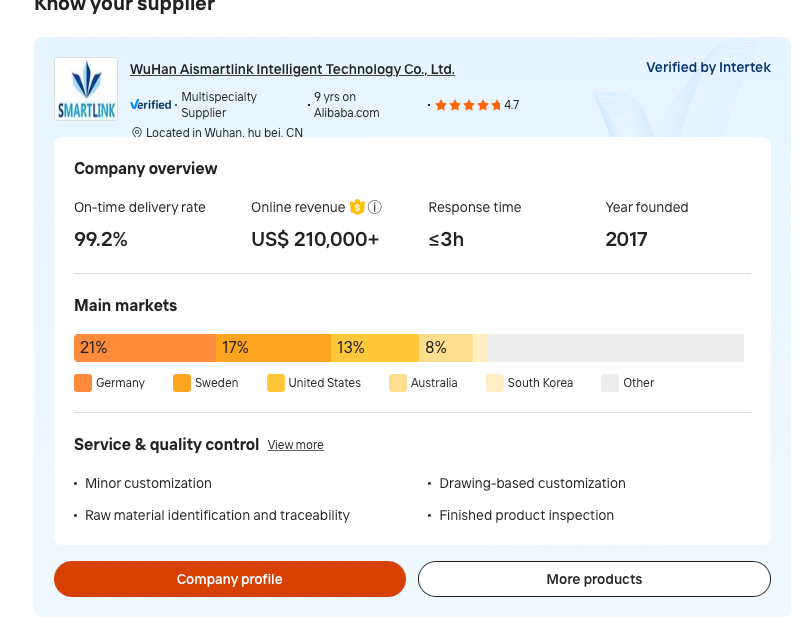This screenshot has height=642, width=805.
Task: Click the Germany color swatch in legend
Action: tap(83, 383)
